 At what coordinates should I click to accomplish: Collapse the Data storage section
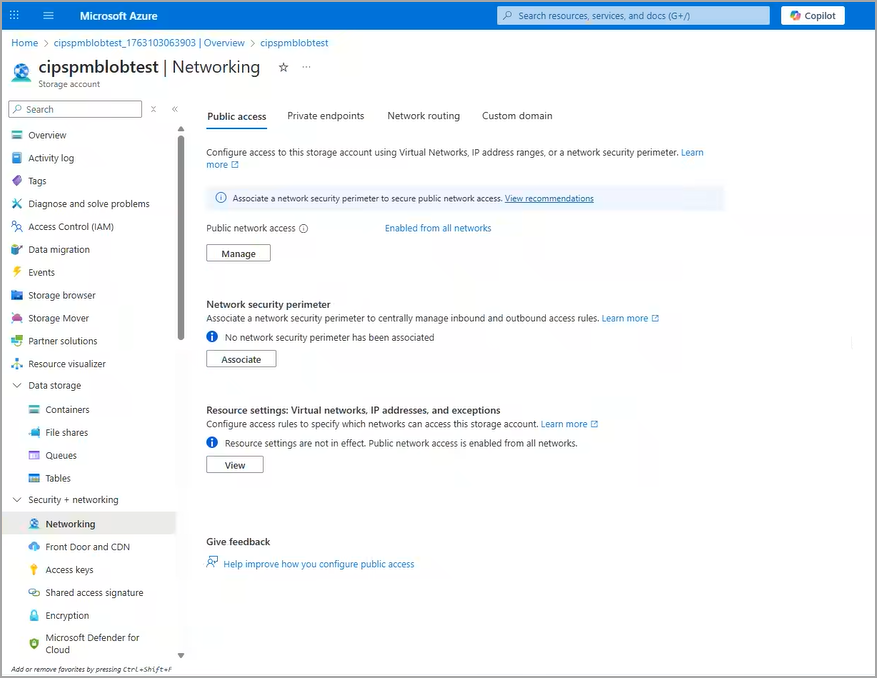click(x=17, y=385)
